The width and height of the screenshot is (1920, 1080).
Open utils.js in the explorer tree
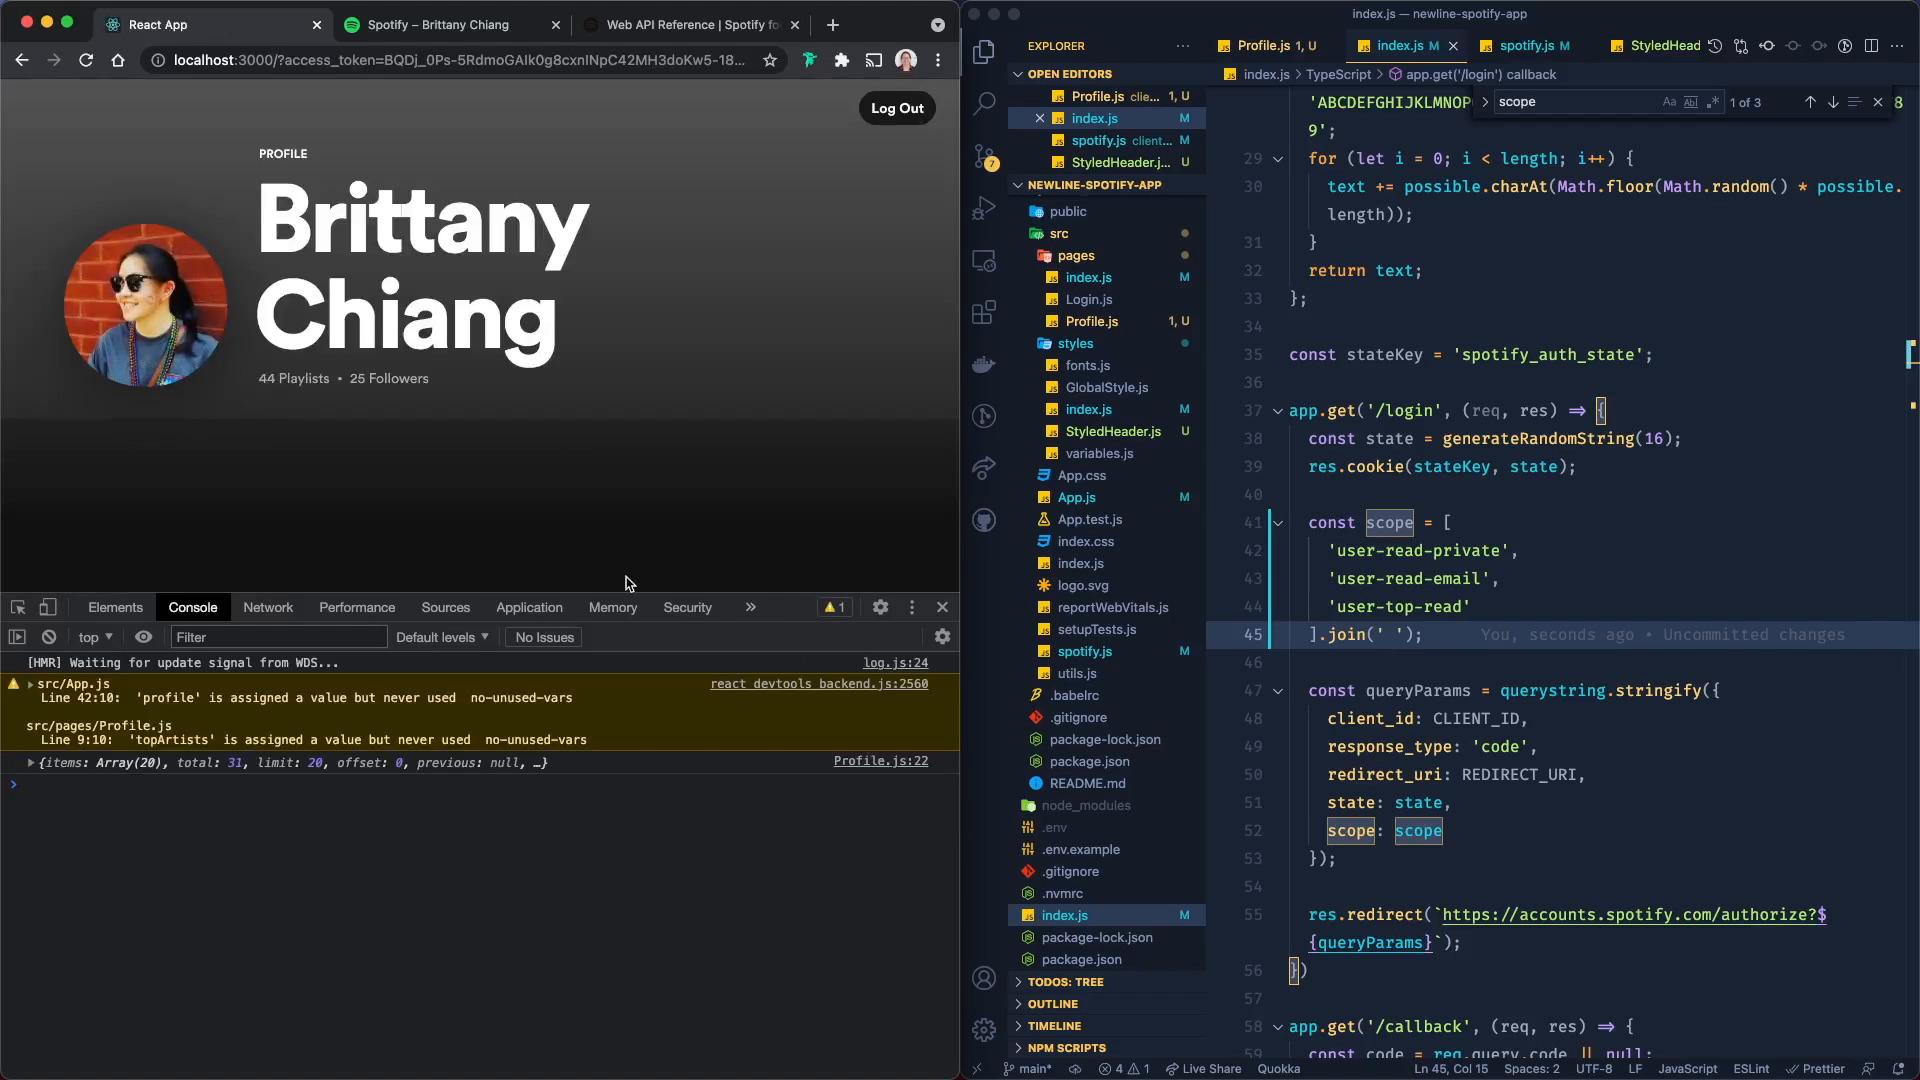click(x=1076, y=673)
